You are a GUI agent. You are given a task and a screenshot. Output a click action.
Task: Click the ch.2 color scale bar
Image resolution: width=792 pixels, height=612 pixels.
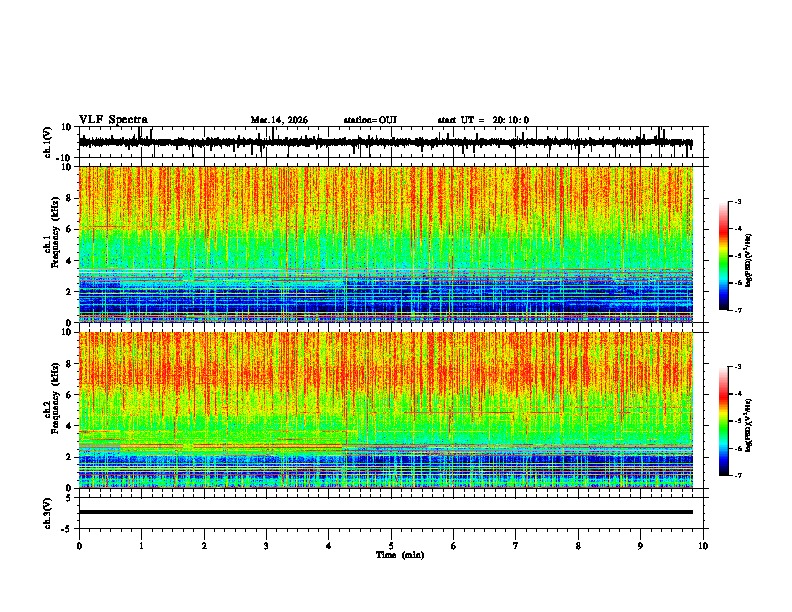click(724, 421)
